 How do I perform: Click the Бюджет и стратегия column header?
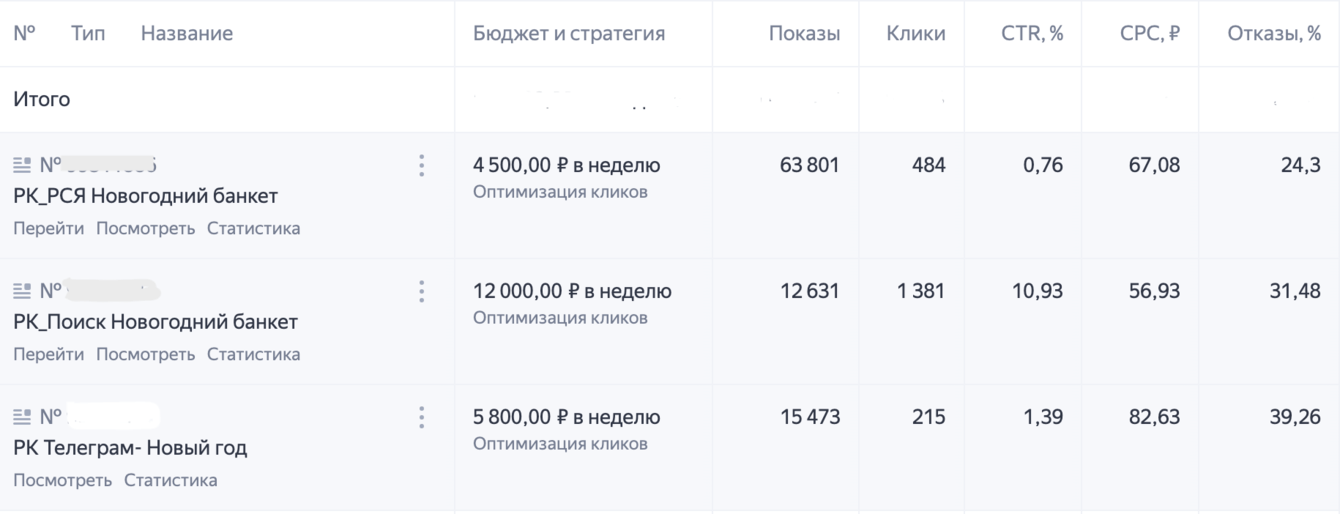[568, 33]
